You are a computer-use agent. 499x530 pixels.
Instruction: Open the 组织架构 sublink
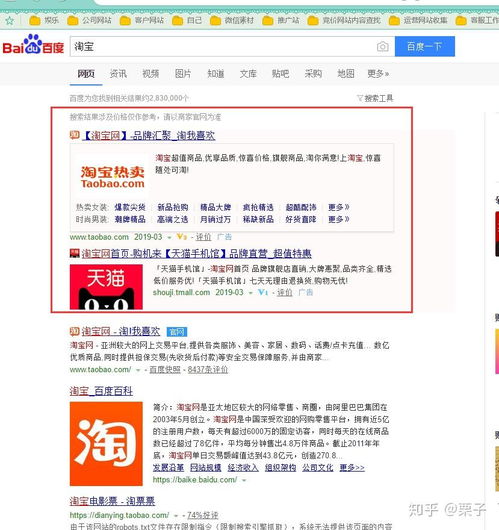[x=280, y=468]
